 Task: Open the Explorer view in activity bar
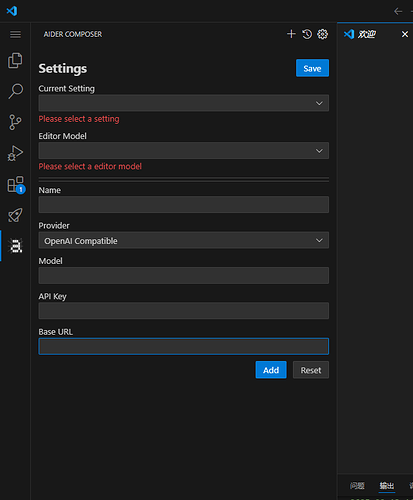15,60
